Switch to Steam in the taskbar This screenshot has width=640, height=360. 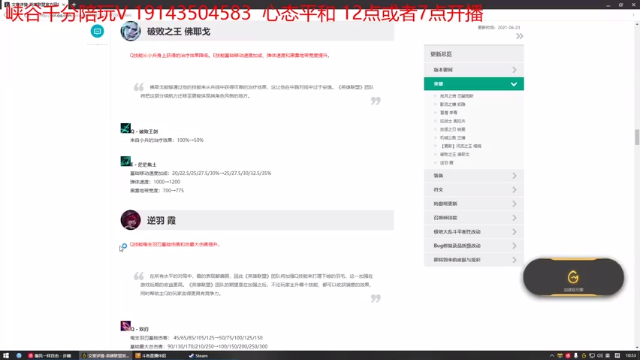pyautogui.click(x=198, y=356)
